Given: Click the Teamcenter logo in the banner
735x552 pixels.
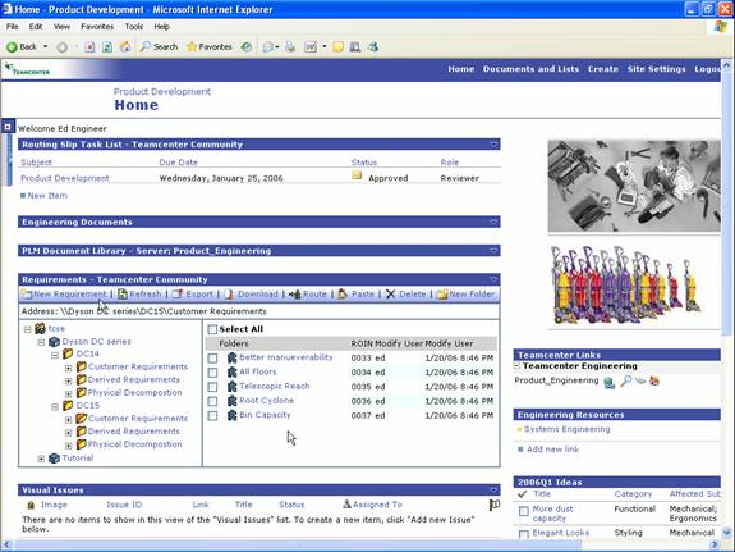Looking at the screenshot, I should click(27, 70).
